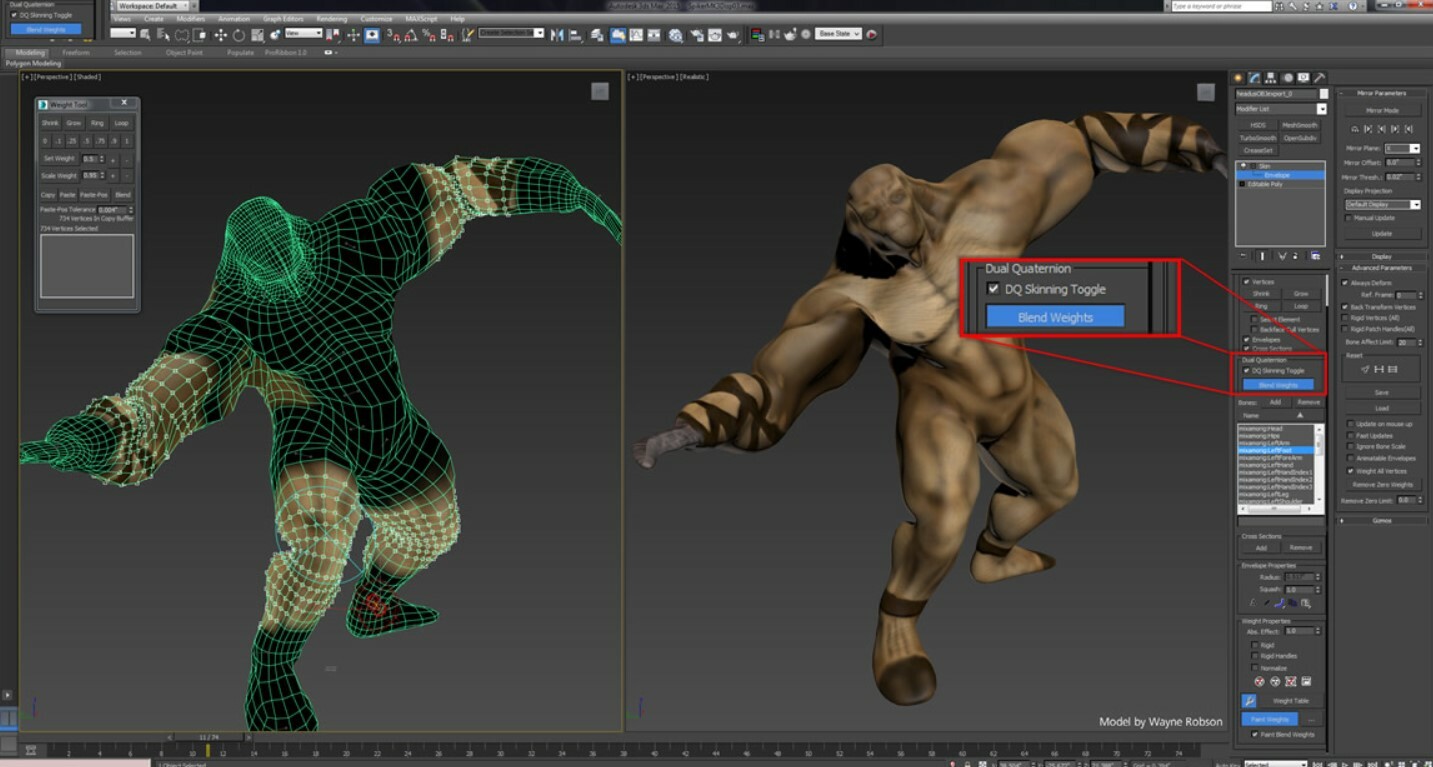Click the Pin Stack icon below modifier stack
This screenshot has height=767, width=1433.
1244,256
